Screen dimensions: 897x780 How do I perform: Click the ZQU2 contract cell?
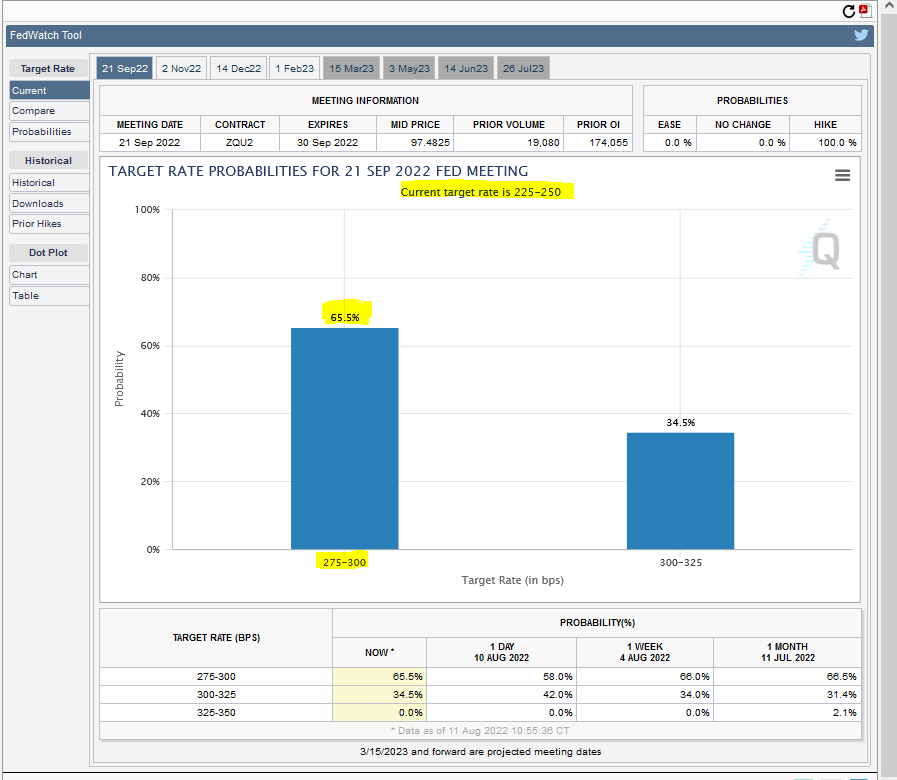click(x=240, y=142)
